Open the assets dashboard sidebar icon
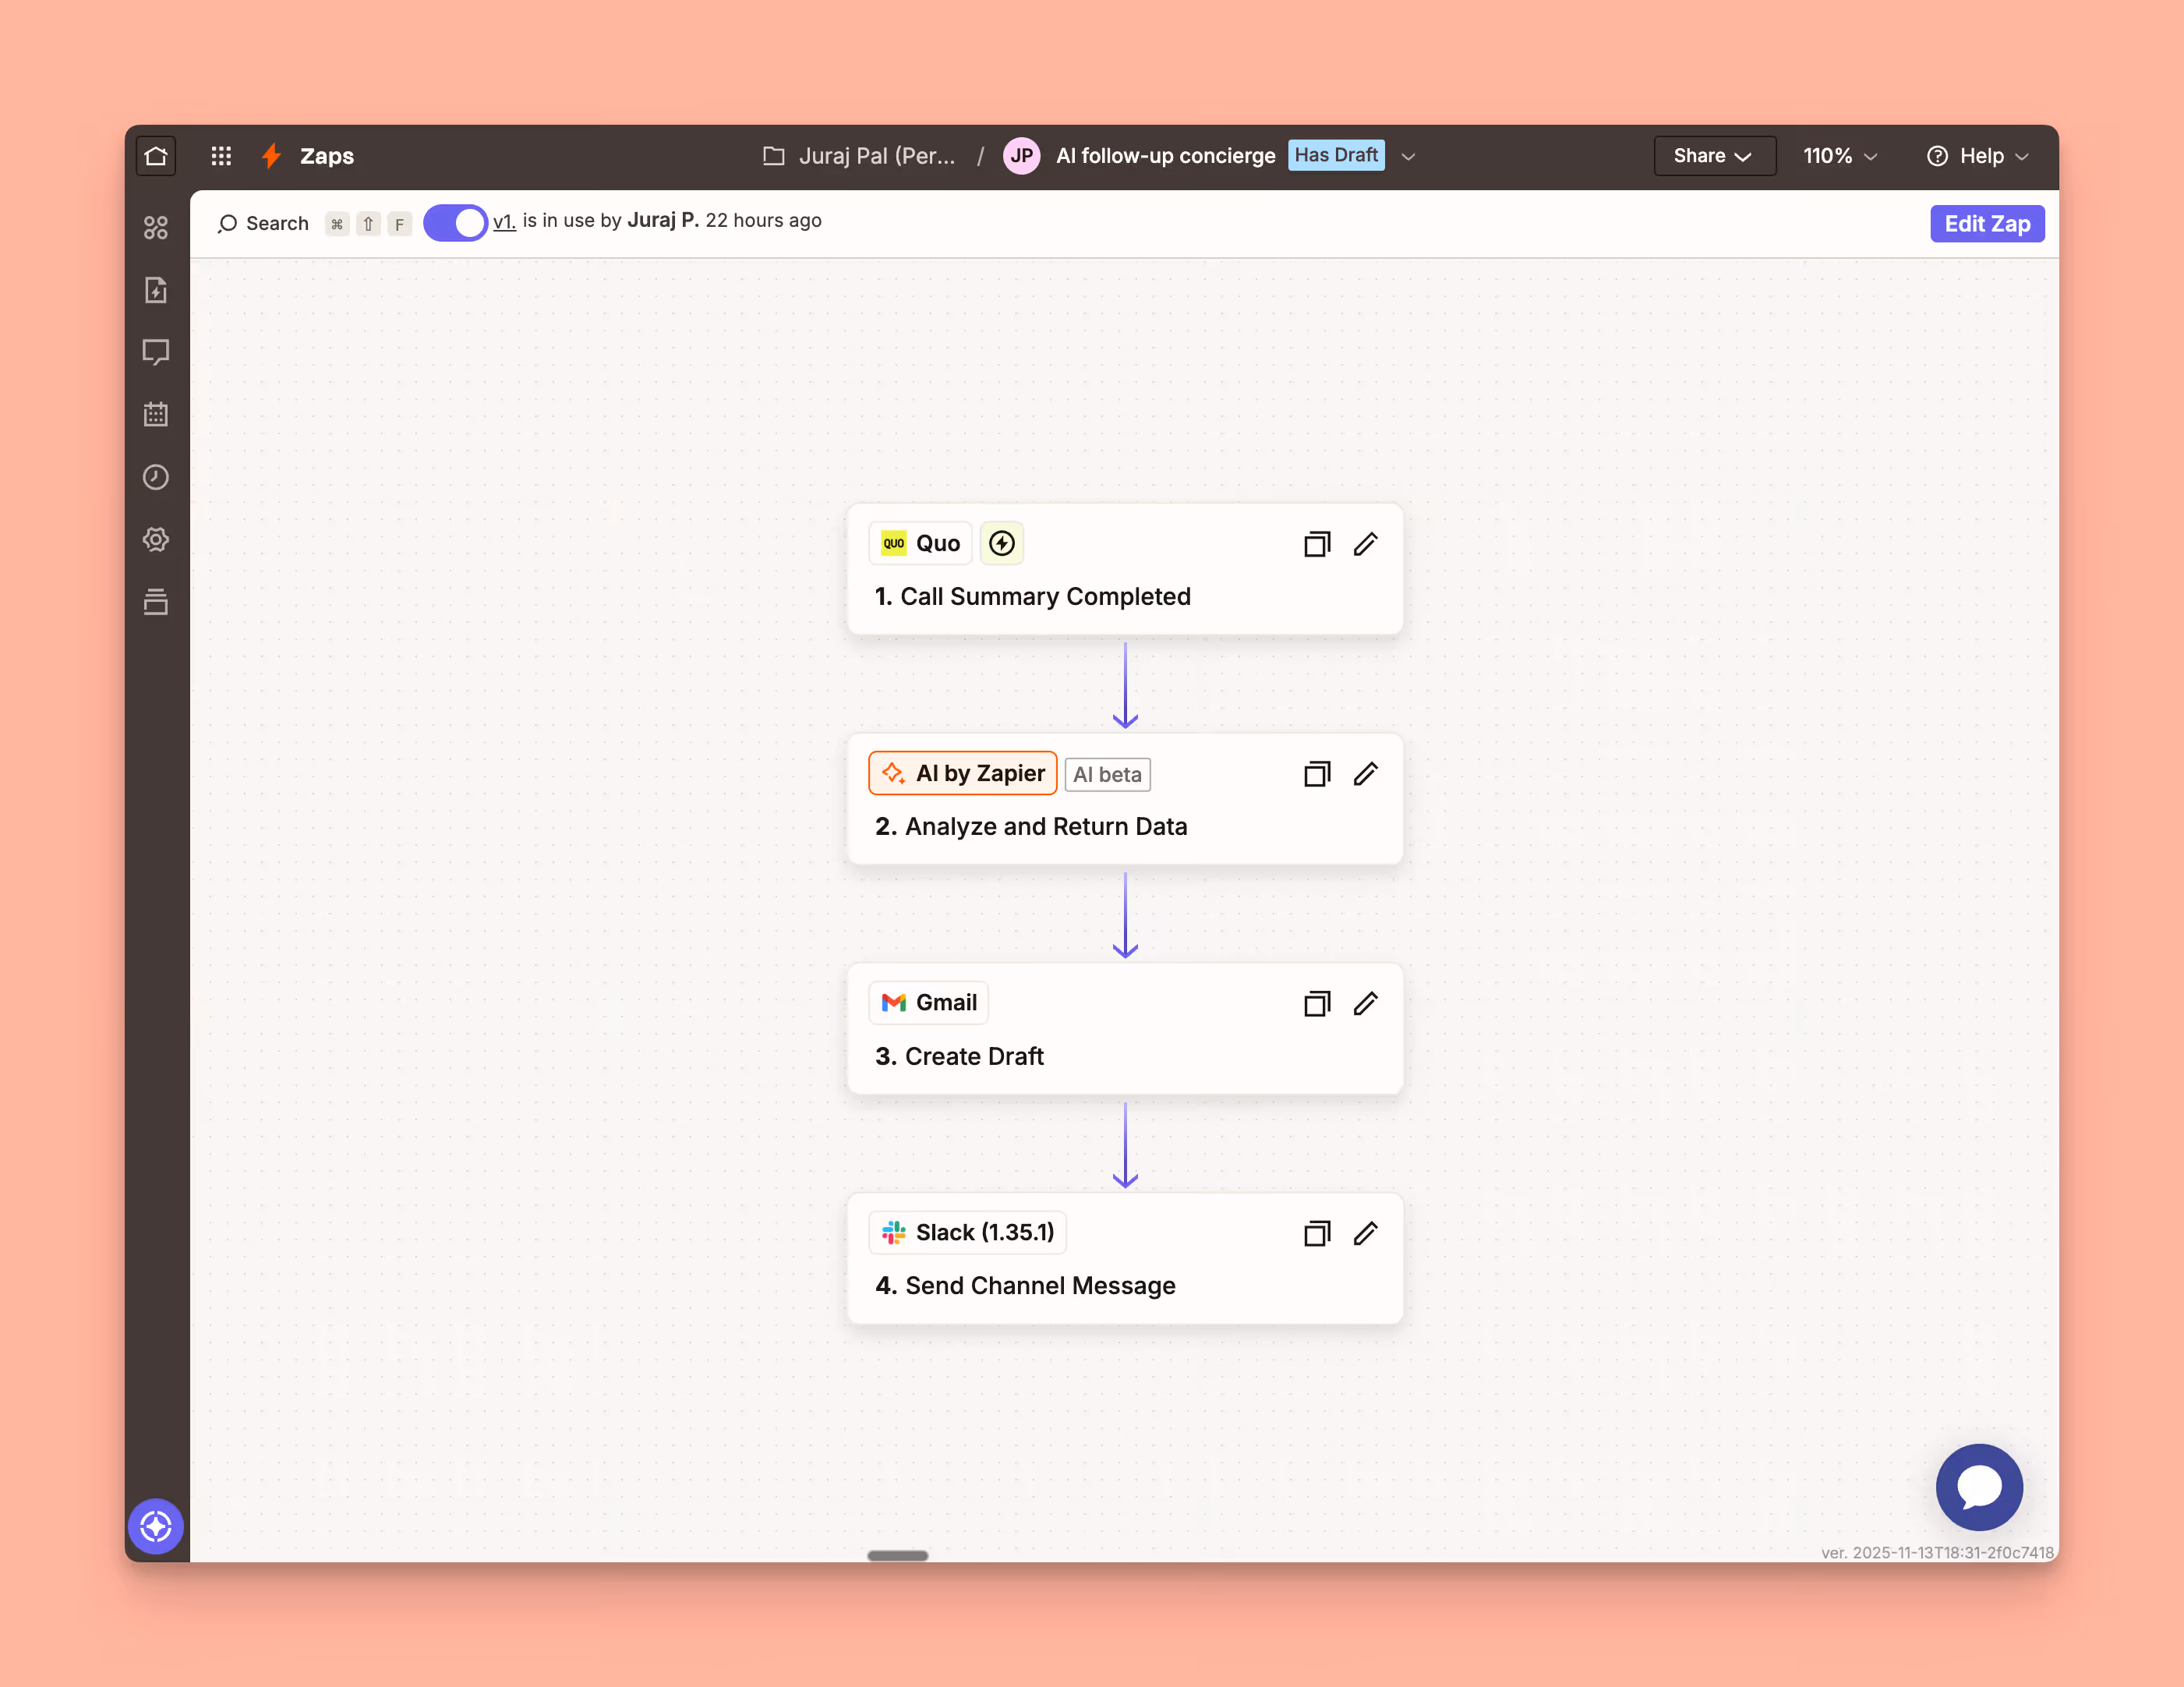Screen dimensions: 2184x1687 156,228
